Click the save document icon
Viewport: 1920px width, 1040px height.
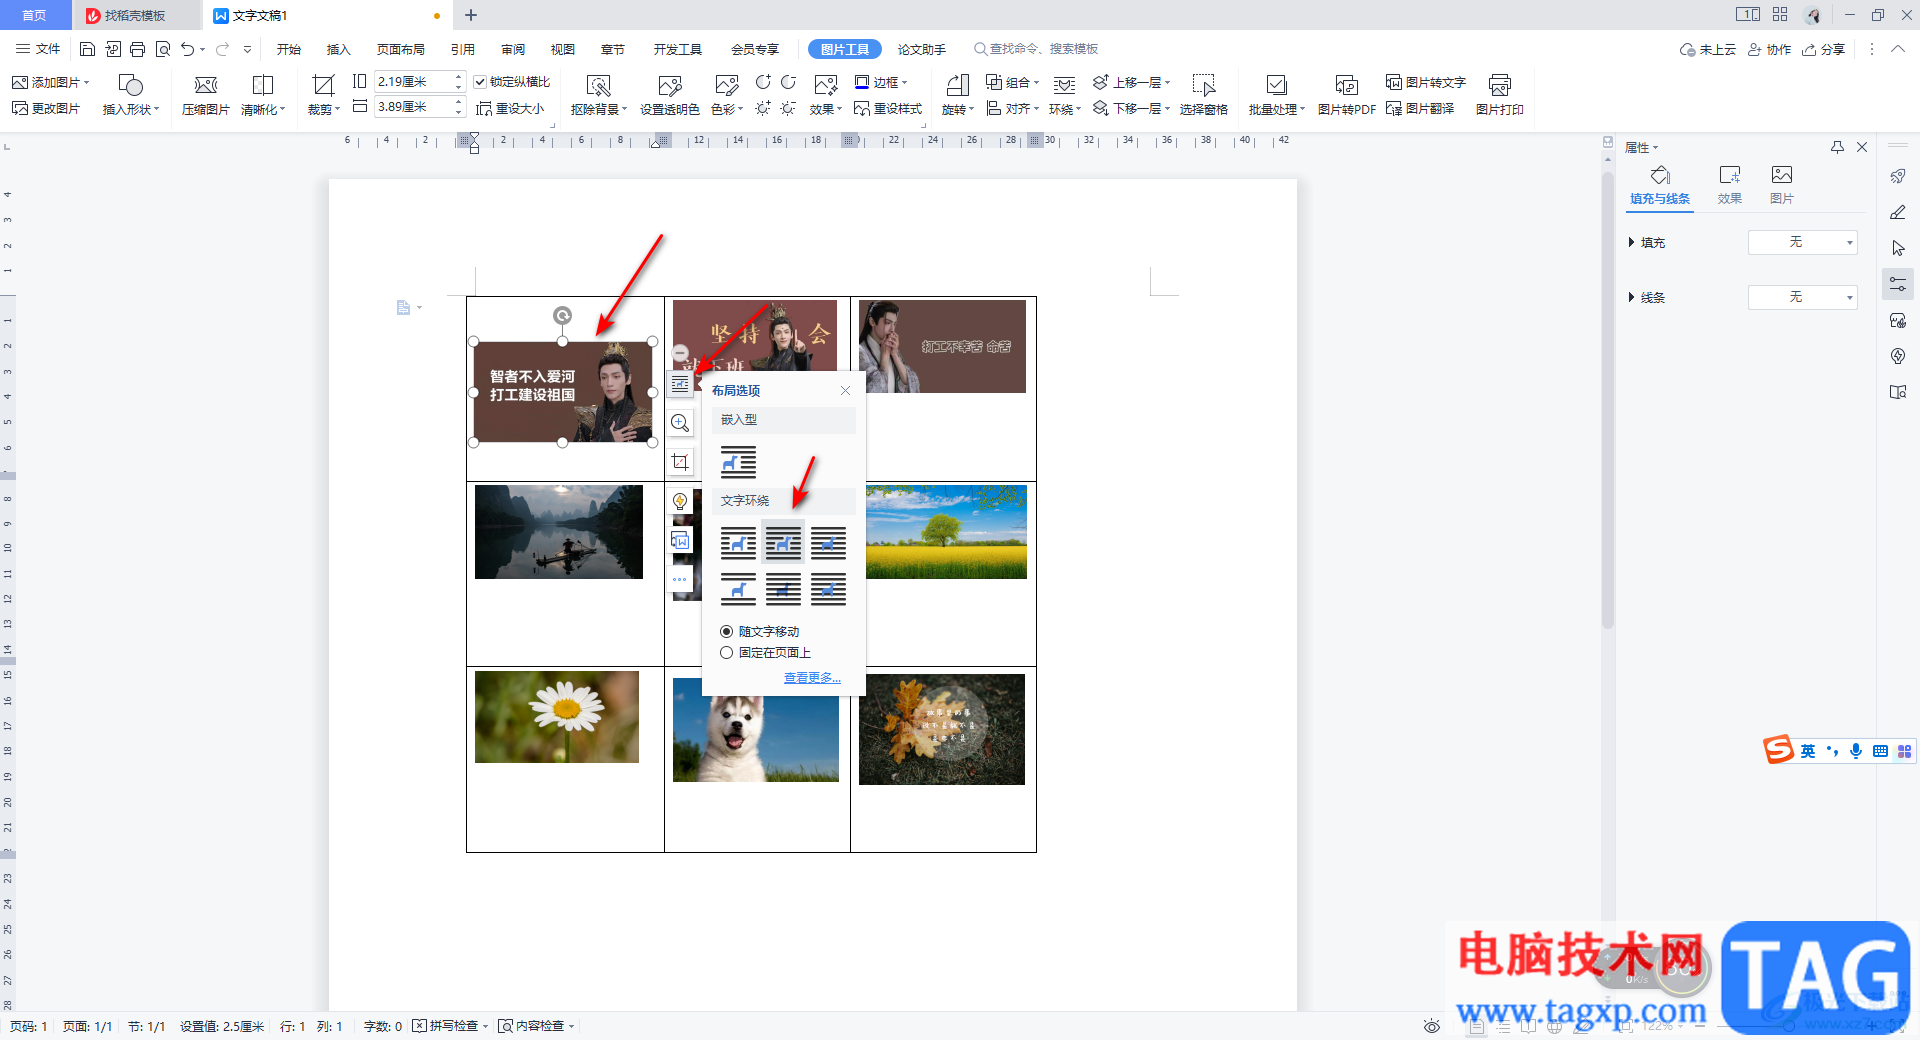87,49
